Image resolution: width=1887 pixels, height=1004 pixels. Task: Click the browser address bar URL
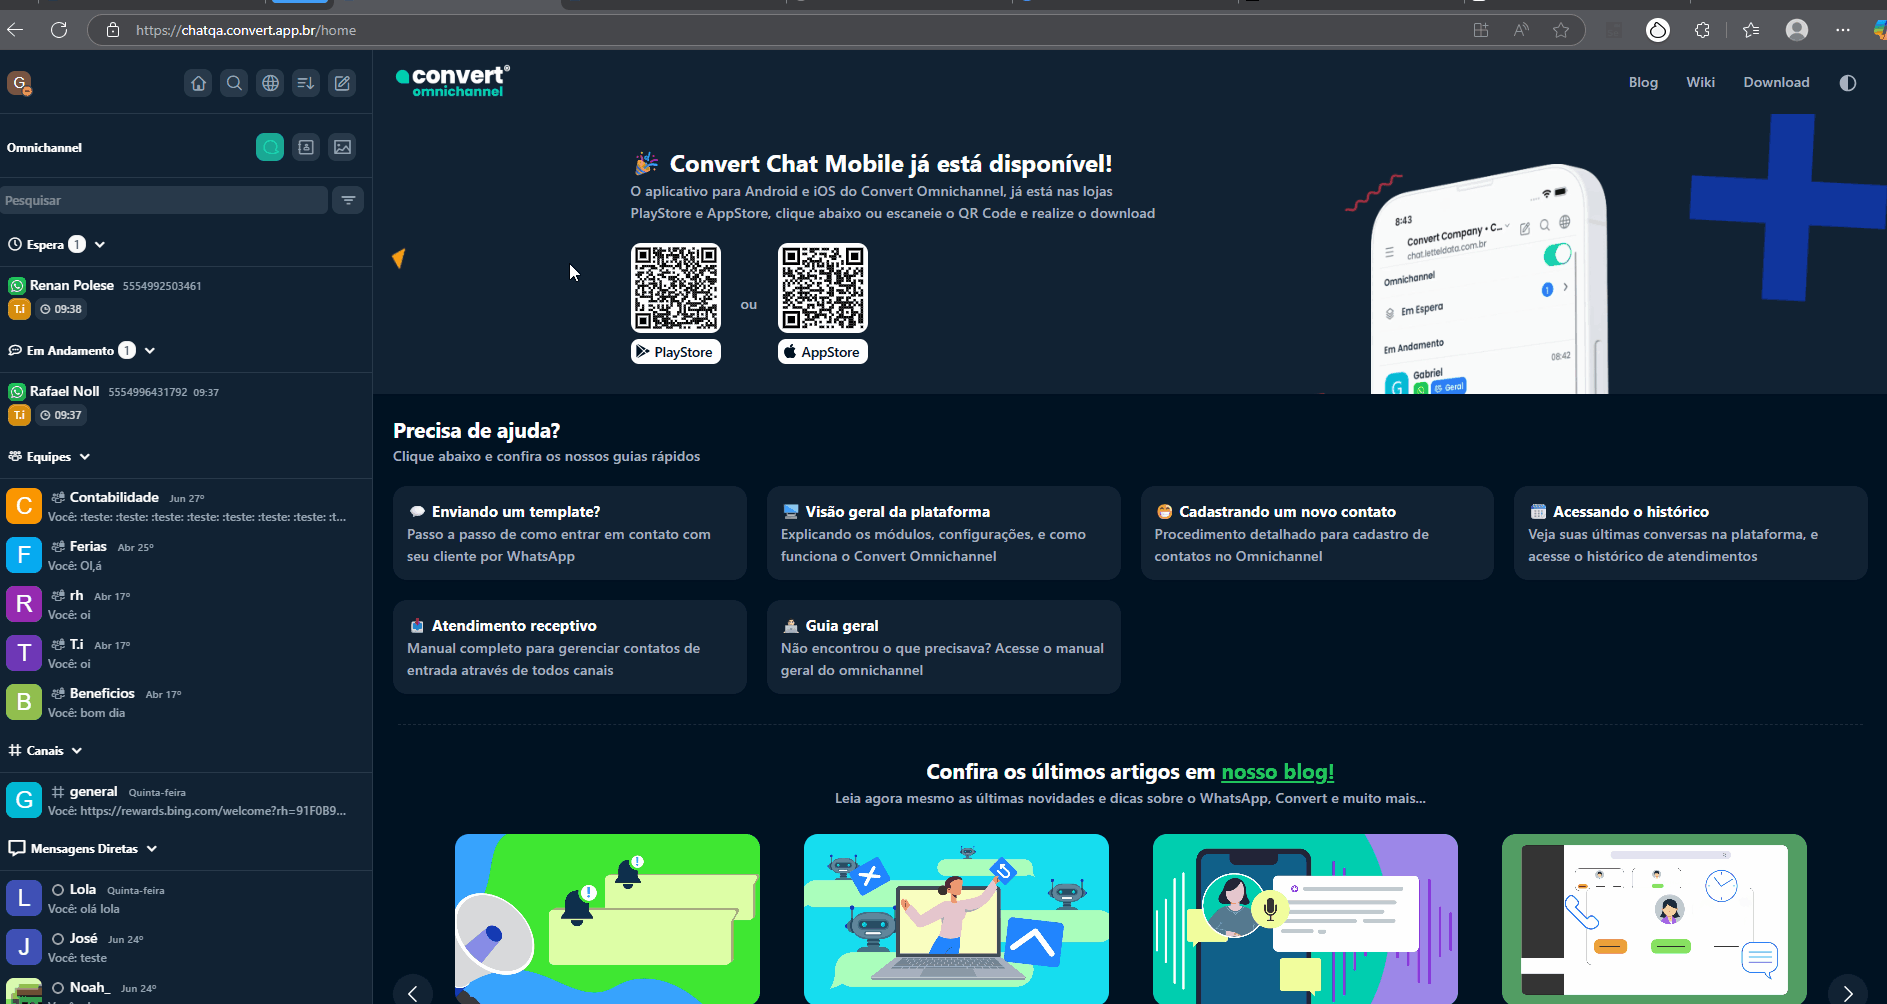246,30
